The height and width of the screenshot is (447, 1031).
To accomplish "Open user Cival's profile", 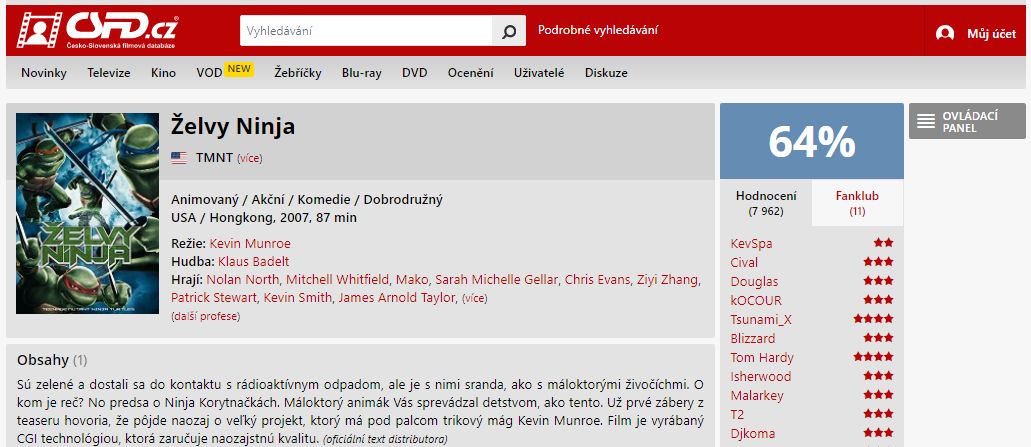I will pos(744,263).
